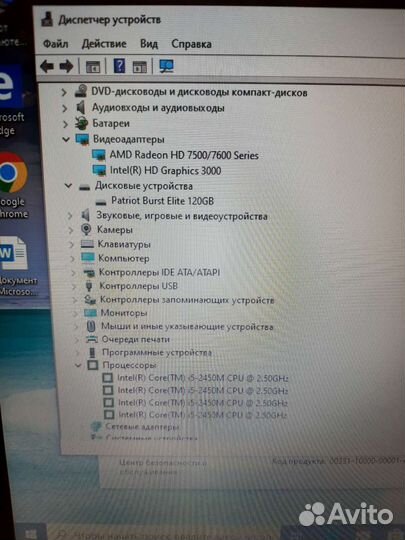Select Мыши и иные указывающие устройства
The height and width of the screenshot is (540, 405).
pyautogui.click(x=187, y=326)
